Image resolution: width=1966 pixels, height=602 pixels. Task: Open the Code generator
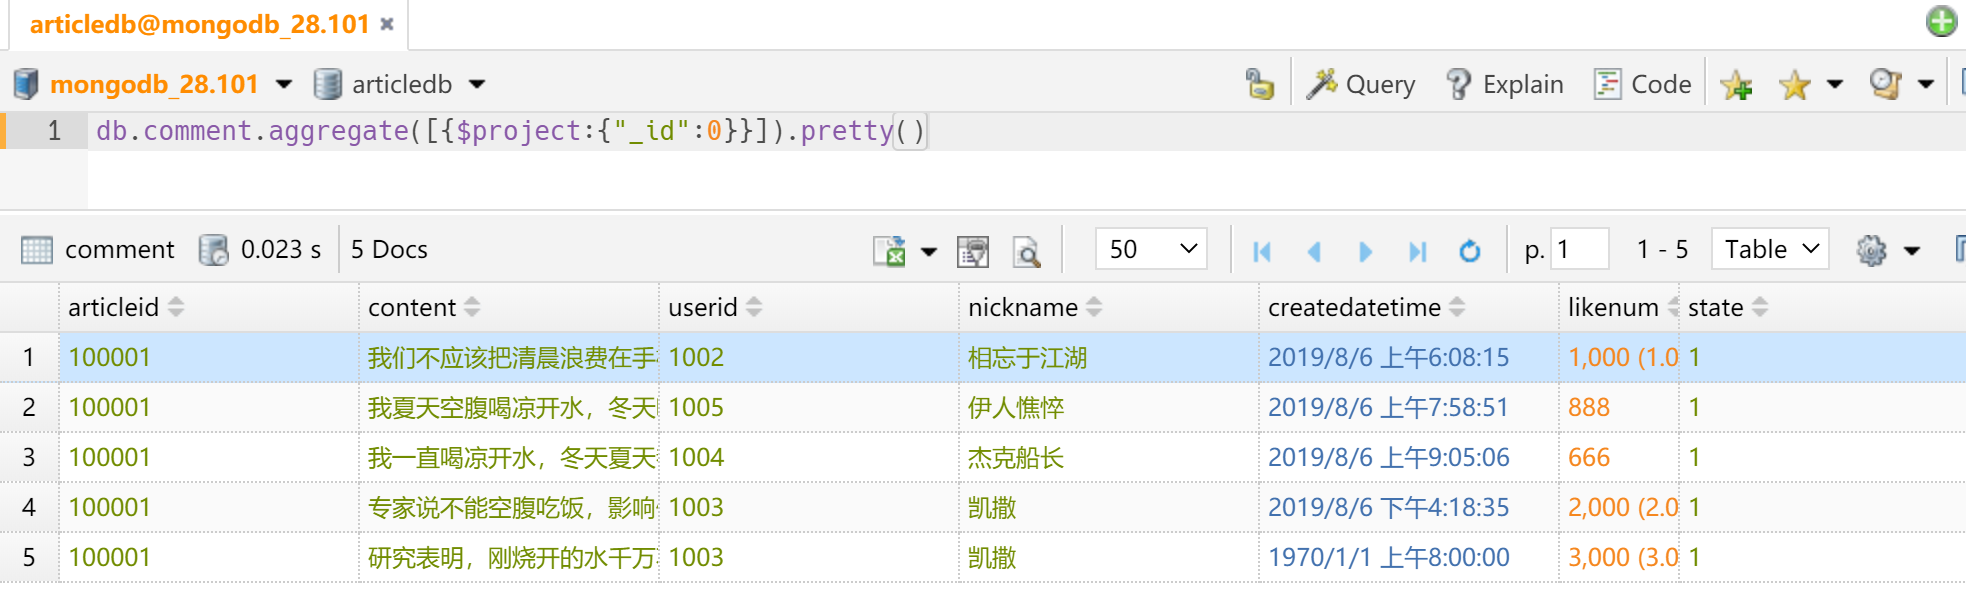[1642, 85]
